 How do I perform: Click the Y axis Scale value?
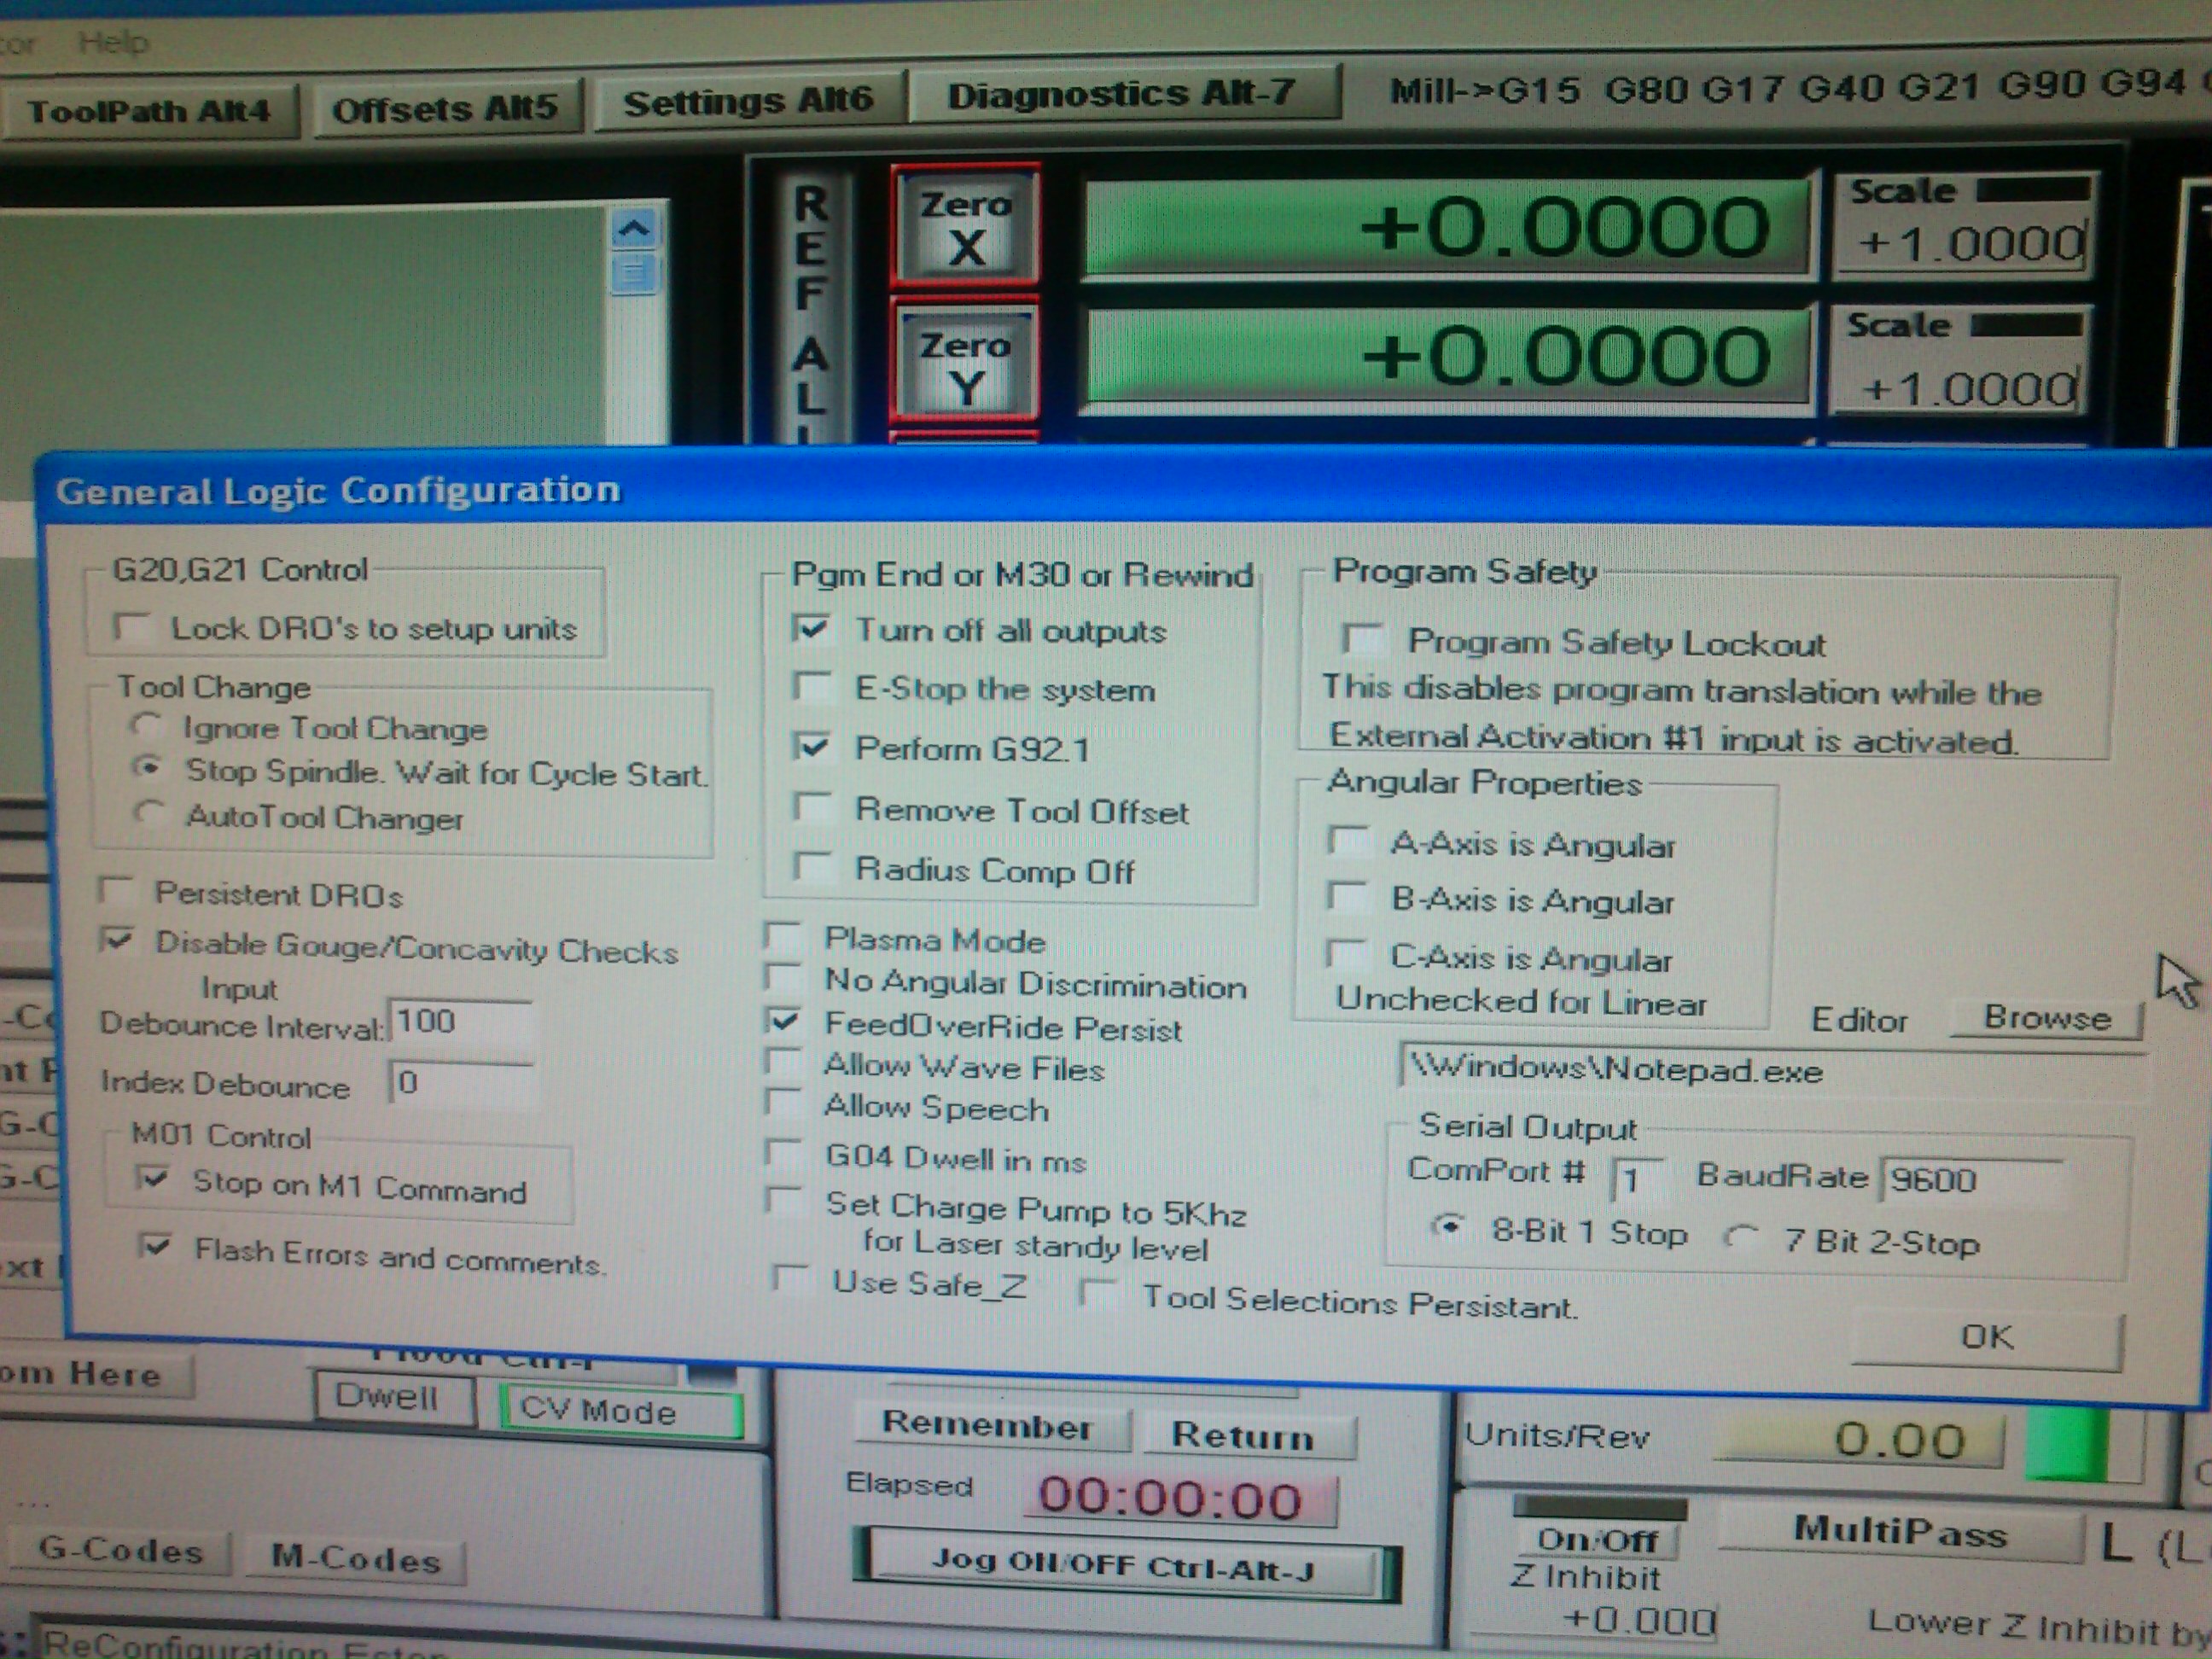[x=1959, y=388]
